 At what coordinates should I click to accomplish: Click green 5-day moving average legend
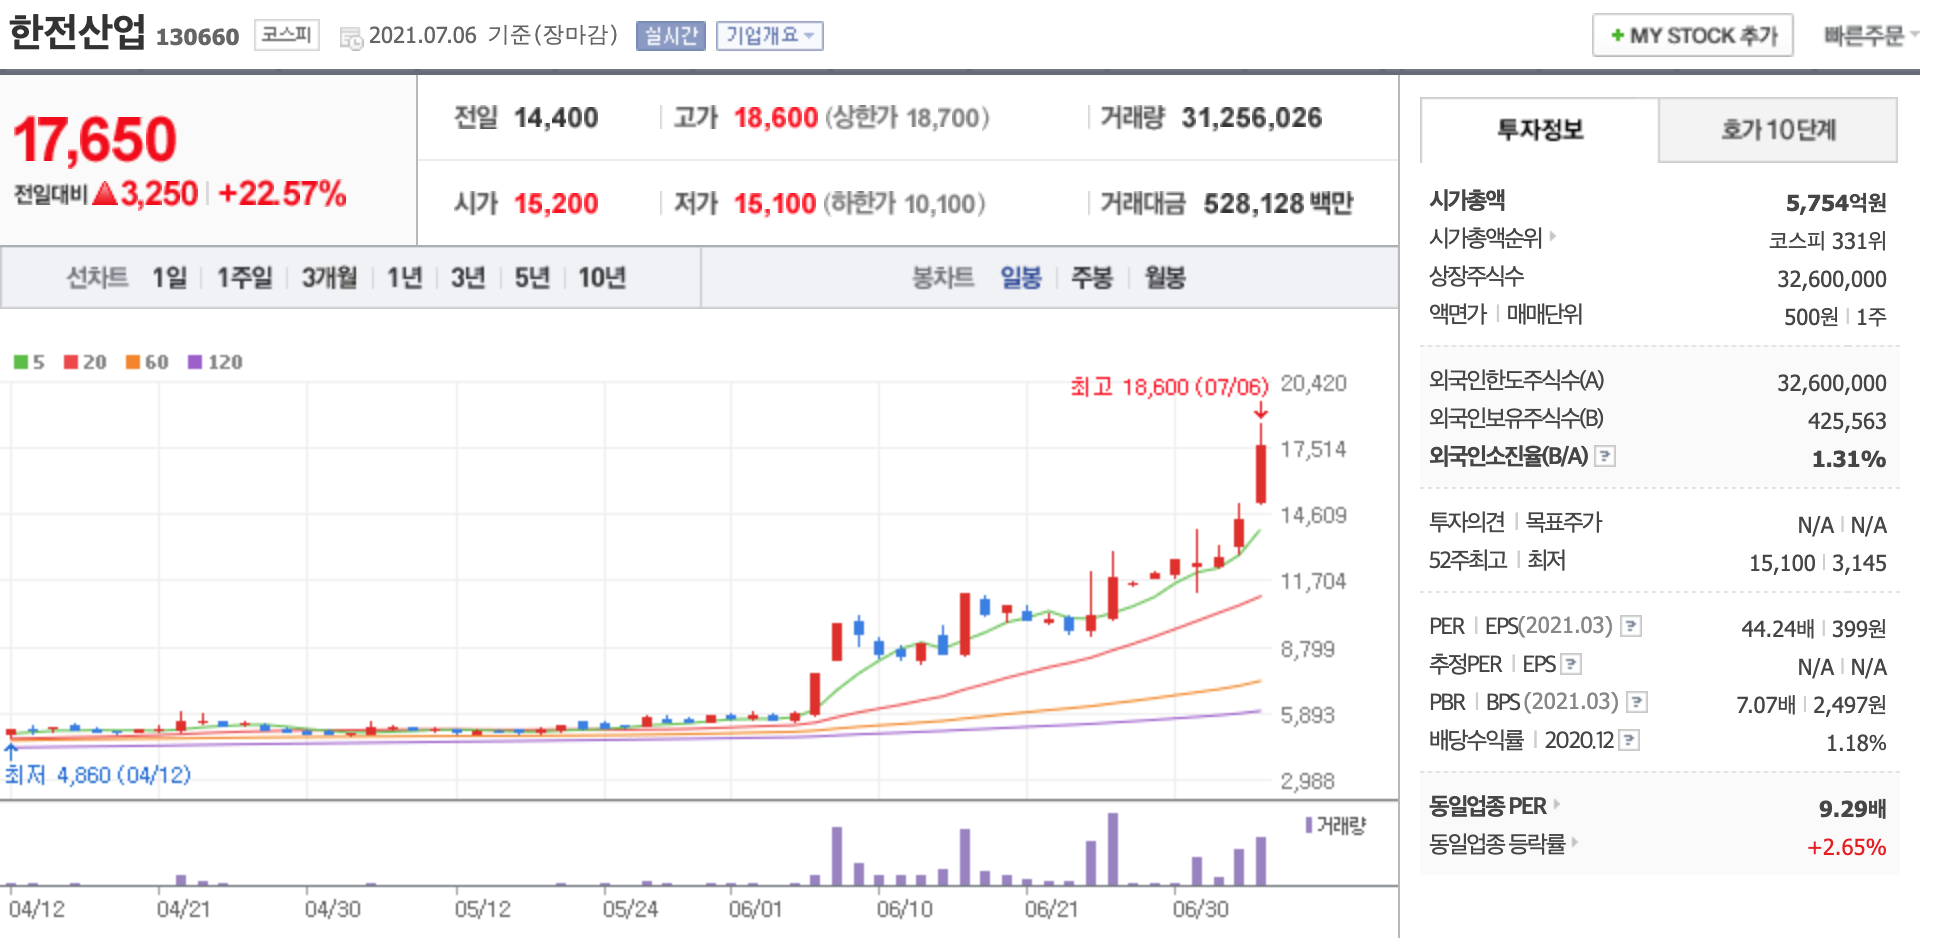(29, 362)
